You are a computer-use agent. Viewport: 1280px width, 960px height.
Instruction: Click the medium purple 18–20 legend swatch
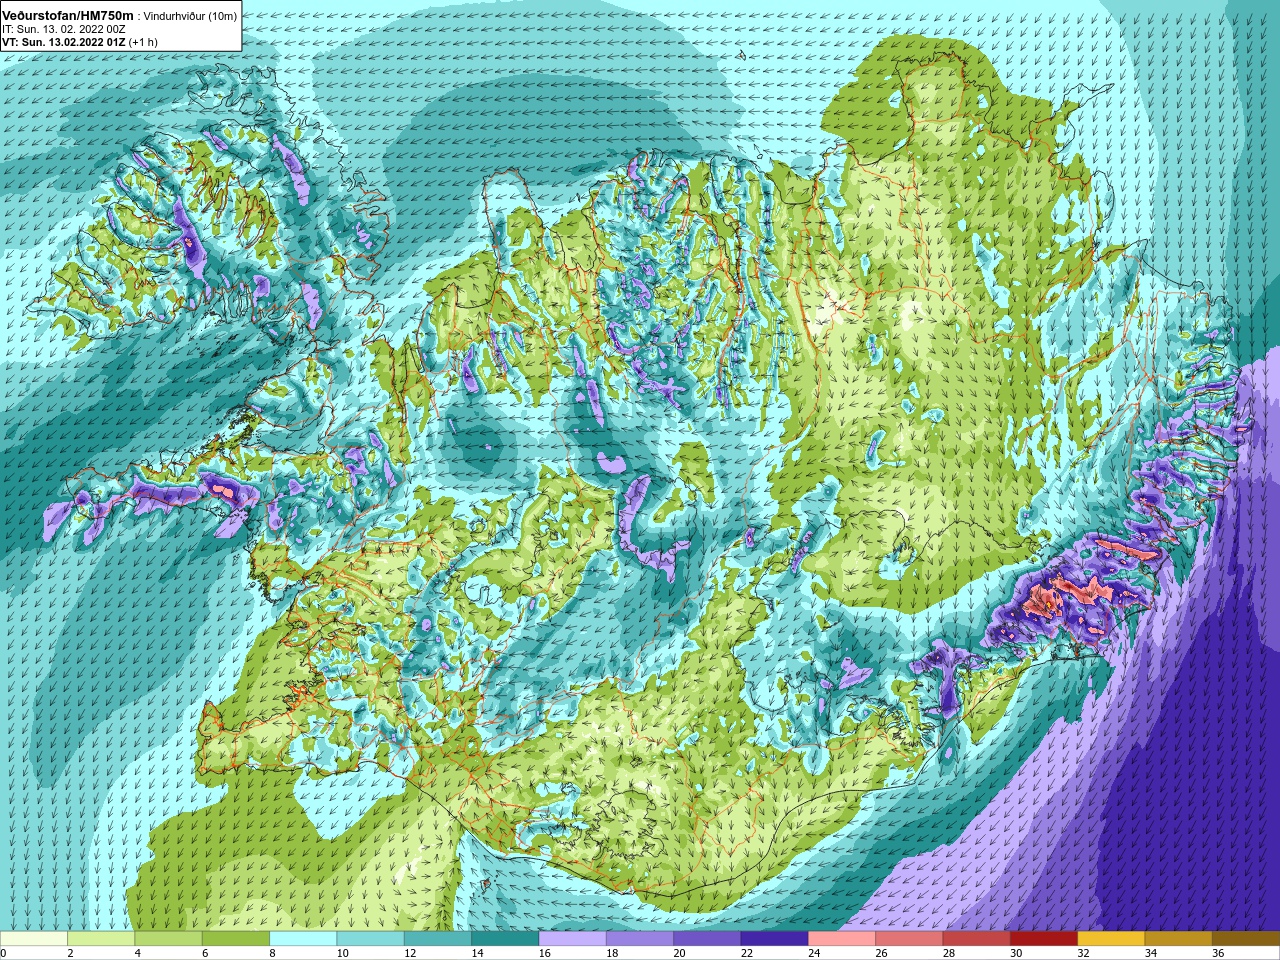coord(640,939)
